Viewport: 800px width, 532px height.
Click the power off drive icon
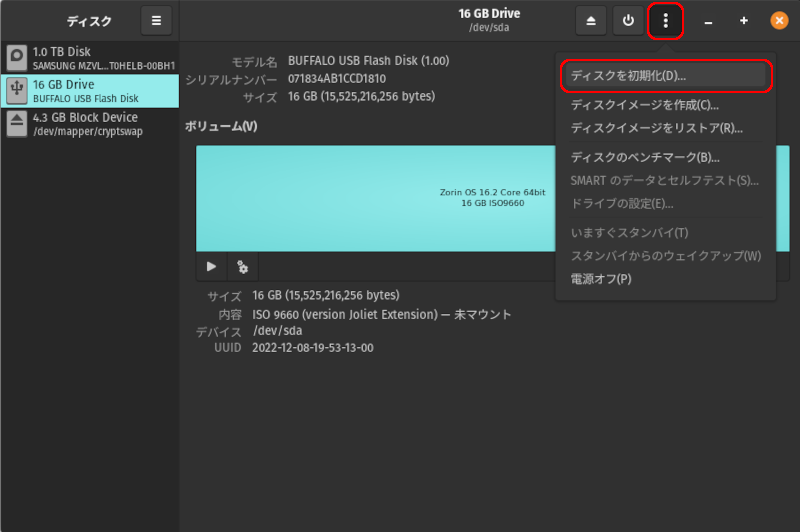(x=628, y=21)
